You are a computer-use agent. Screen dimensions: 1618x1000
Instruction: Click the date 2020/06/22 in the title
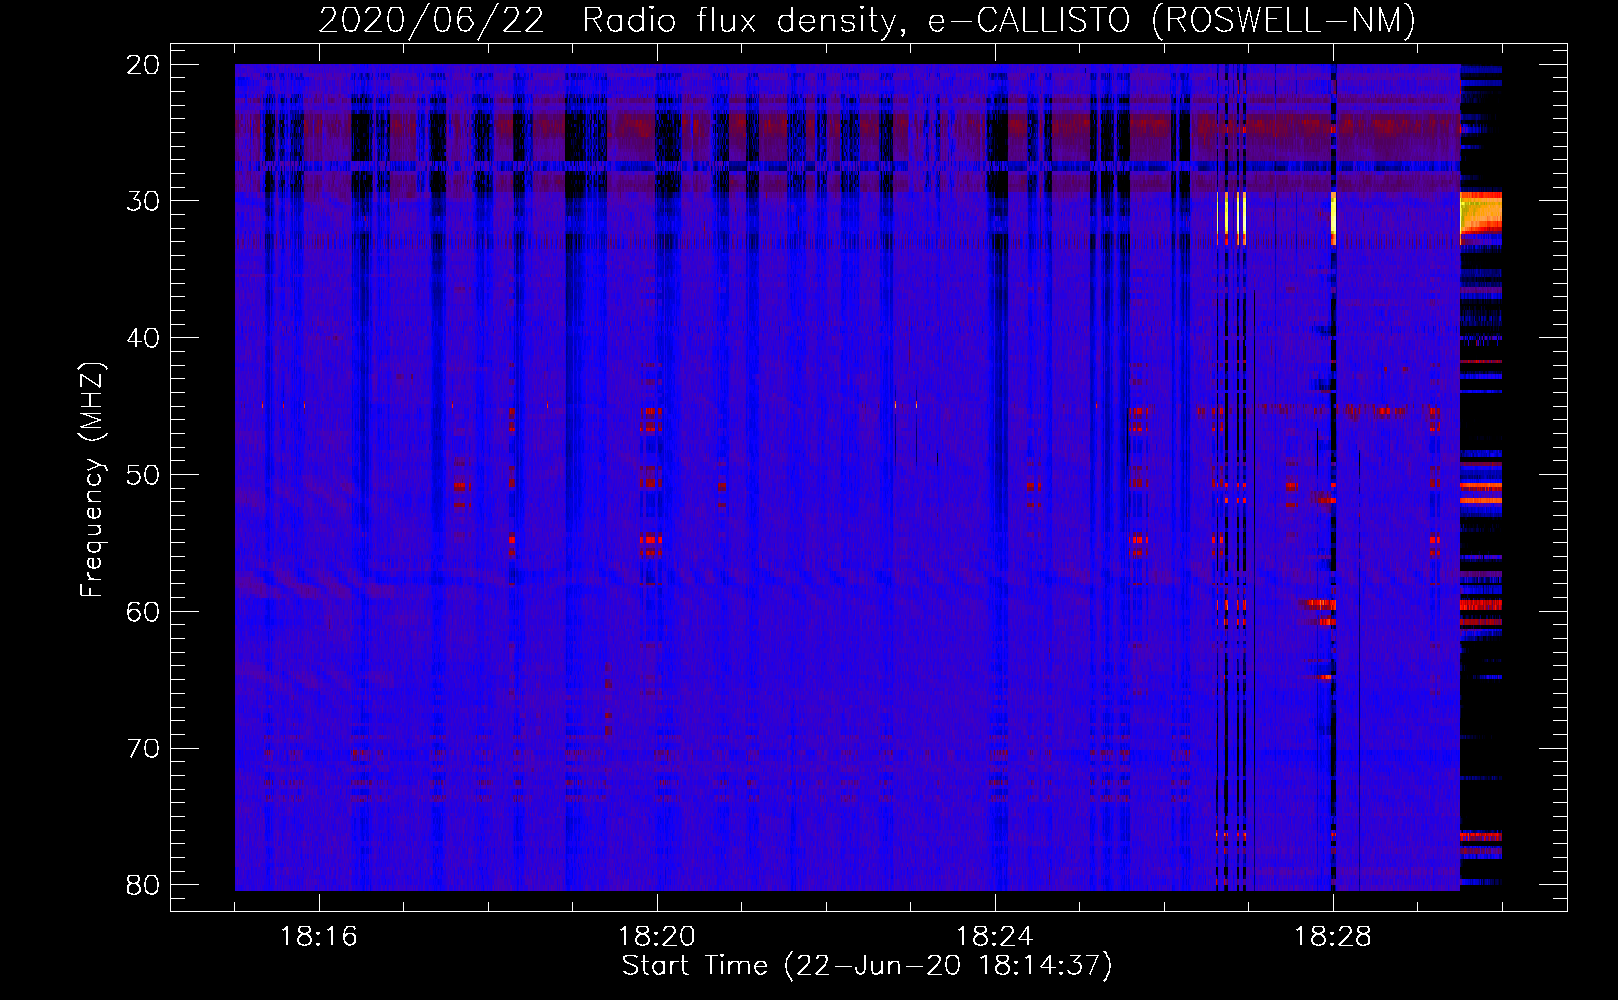click(432, 20)
